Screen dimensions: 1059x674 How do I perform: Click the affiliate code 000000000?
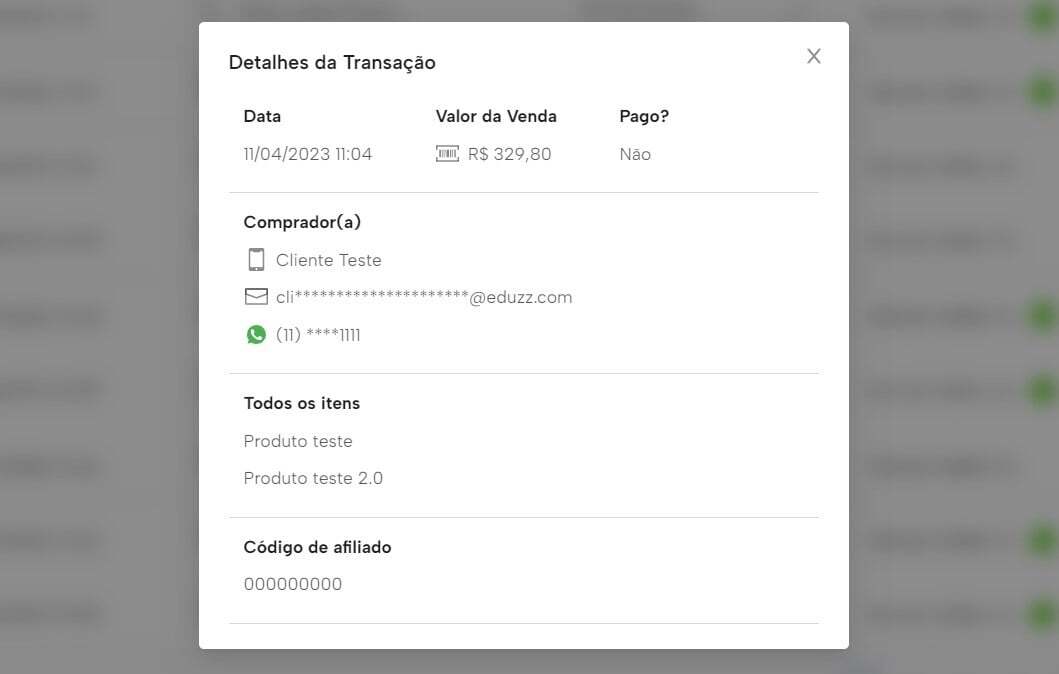293,584
